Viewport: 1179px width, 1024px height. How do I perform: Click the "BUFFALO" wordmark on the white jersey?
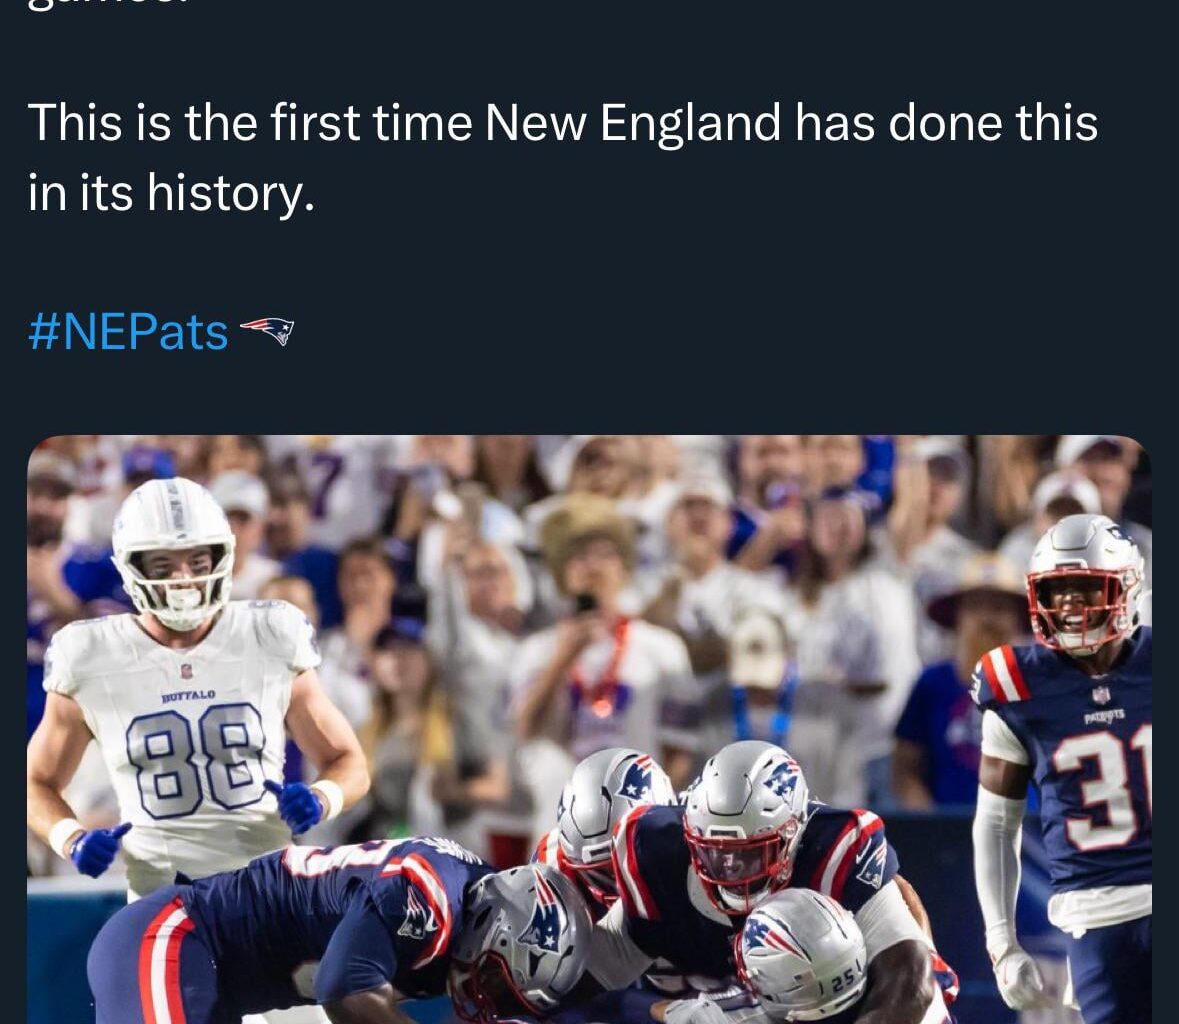tap(187, 694)
